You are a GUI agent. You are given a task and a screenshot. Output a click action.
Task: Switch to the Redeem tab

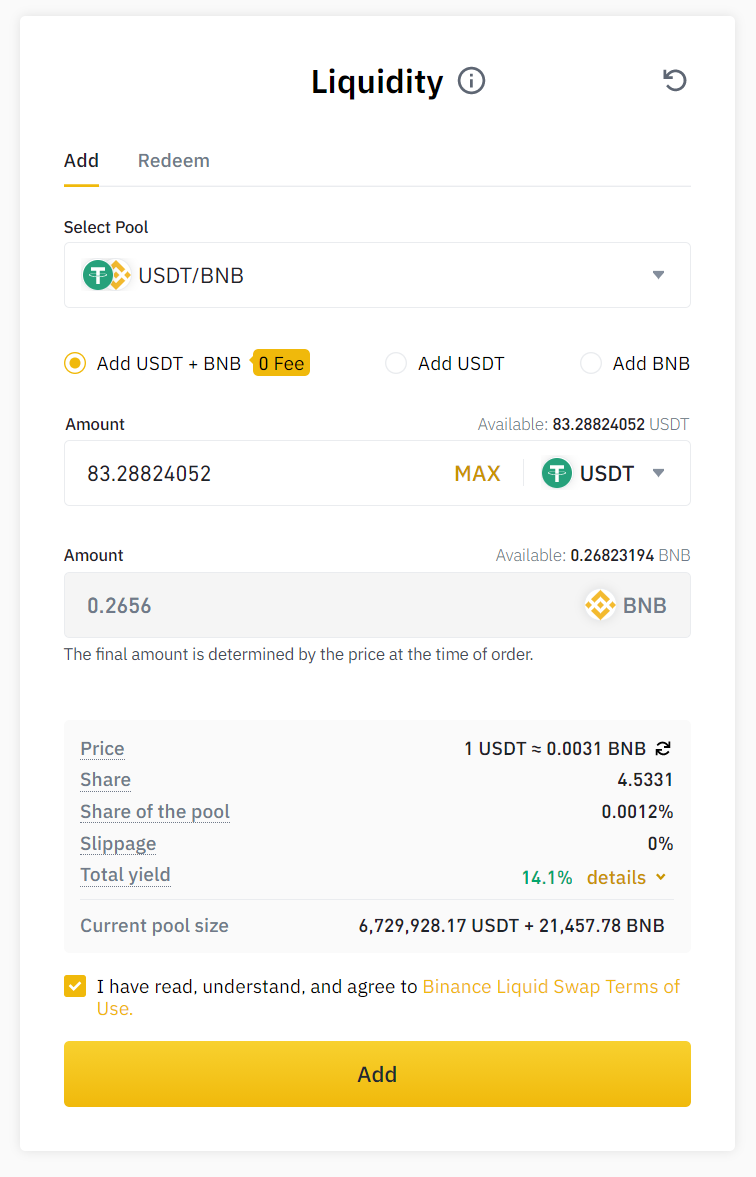174,161
